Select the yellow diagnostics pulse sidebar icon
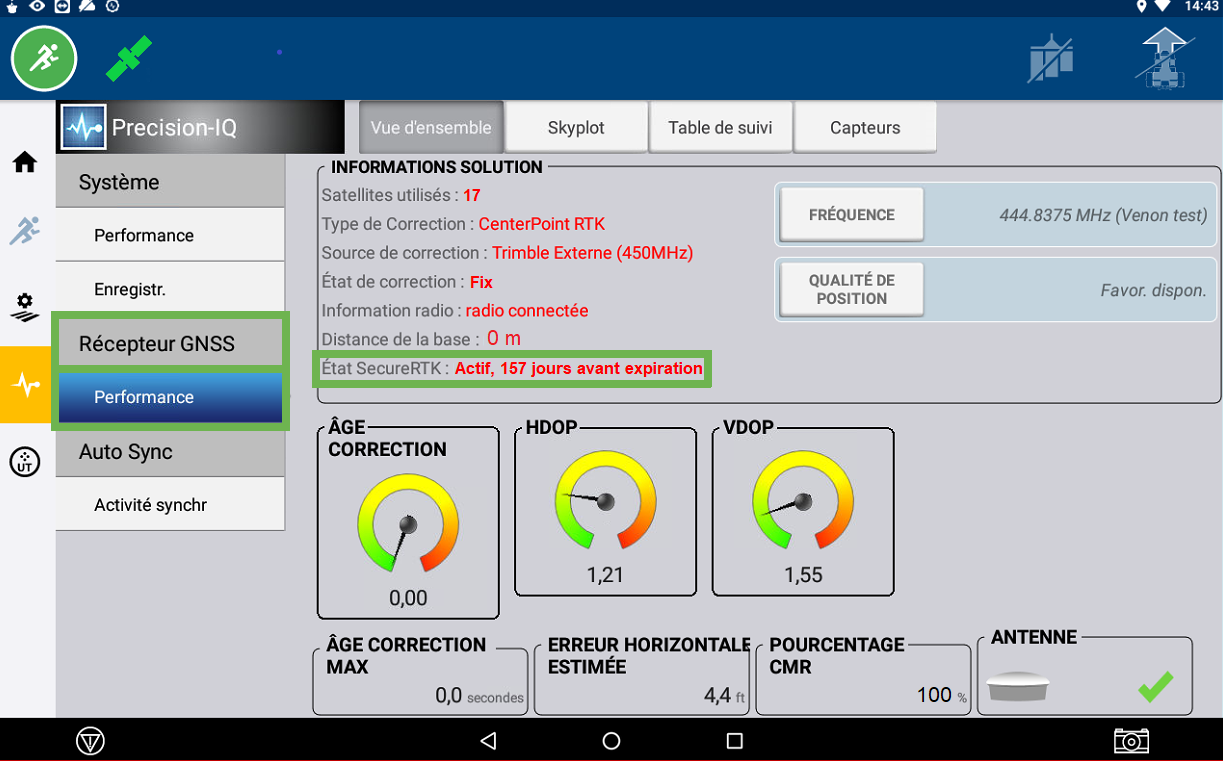Viewport: 1223px width, 761px height. click(25, 384)
